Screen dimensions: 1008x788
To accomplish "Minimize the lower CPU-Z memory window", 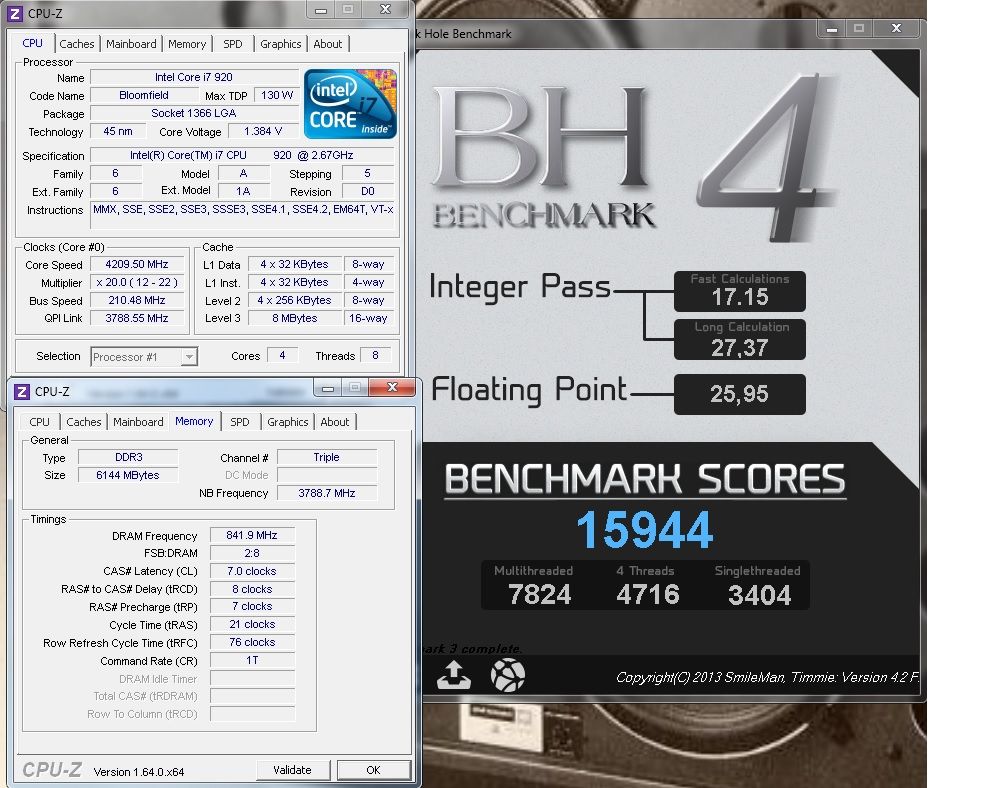I will click(x=328, y=388).
